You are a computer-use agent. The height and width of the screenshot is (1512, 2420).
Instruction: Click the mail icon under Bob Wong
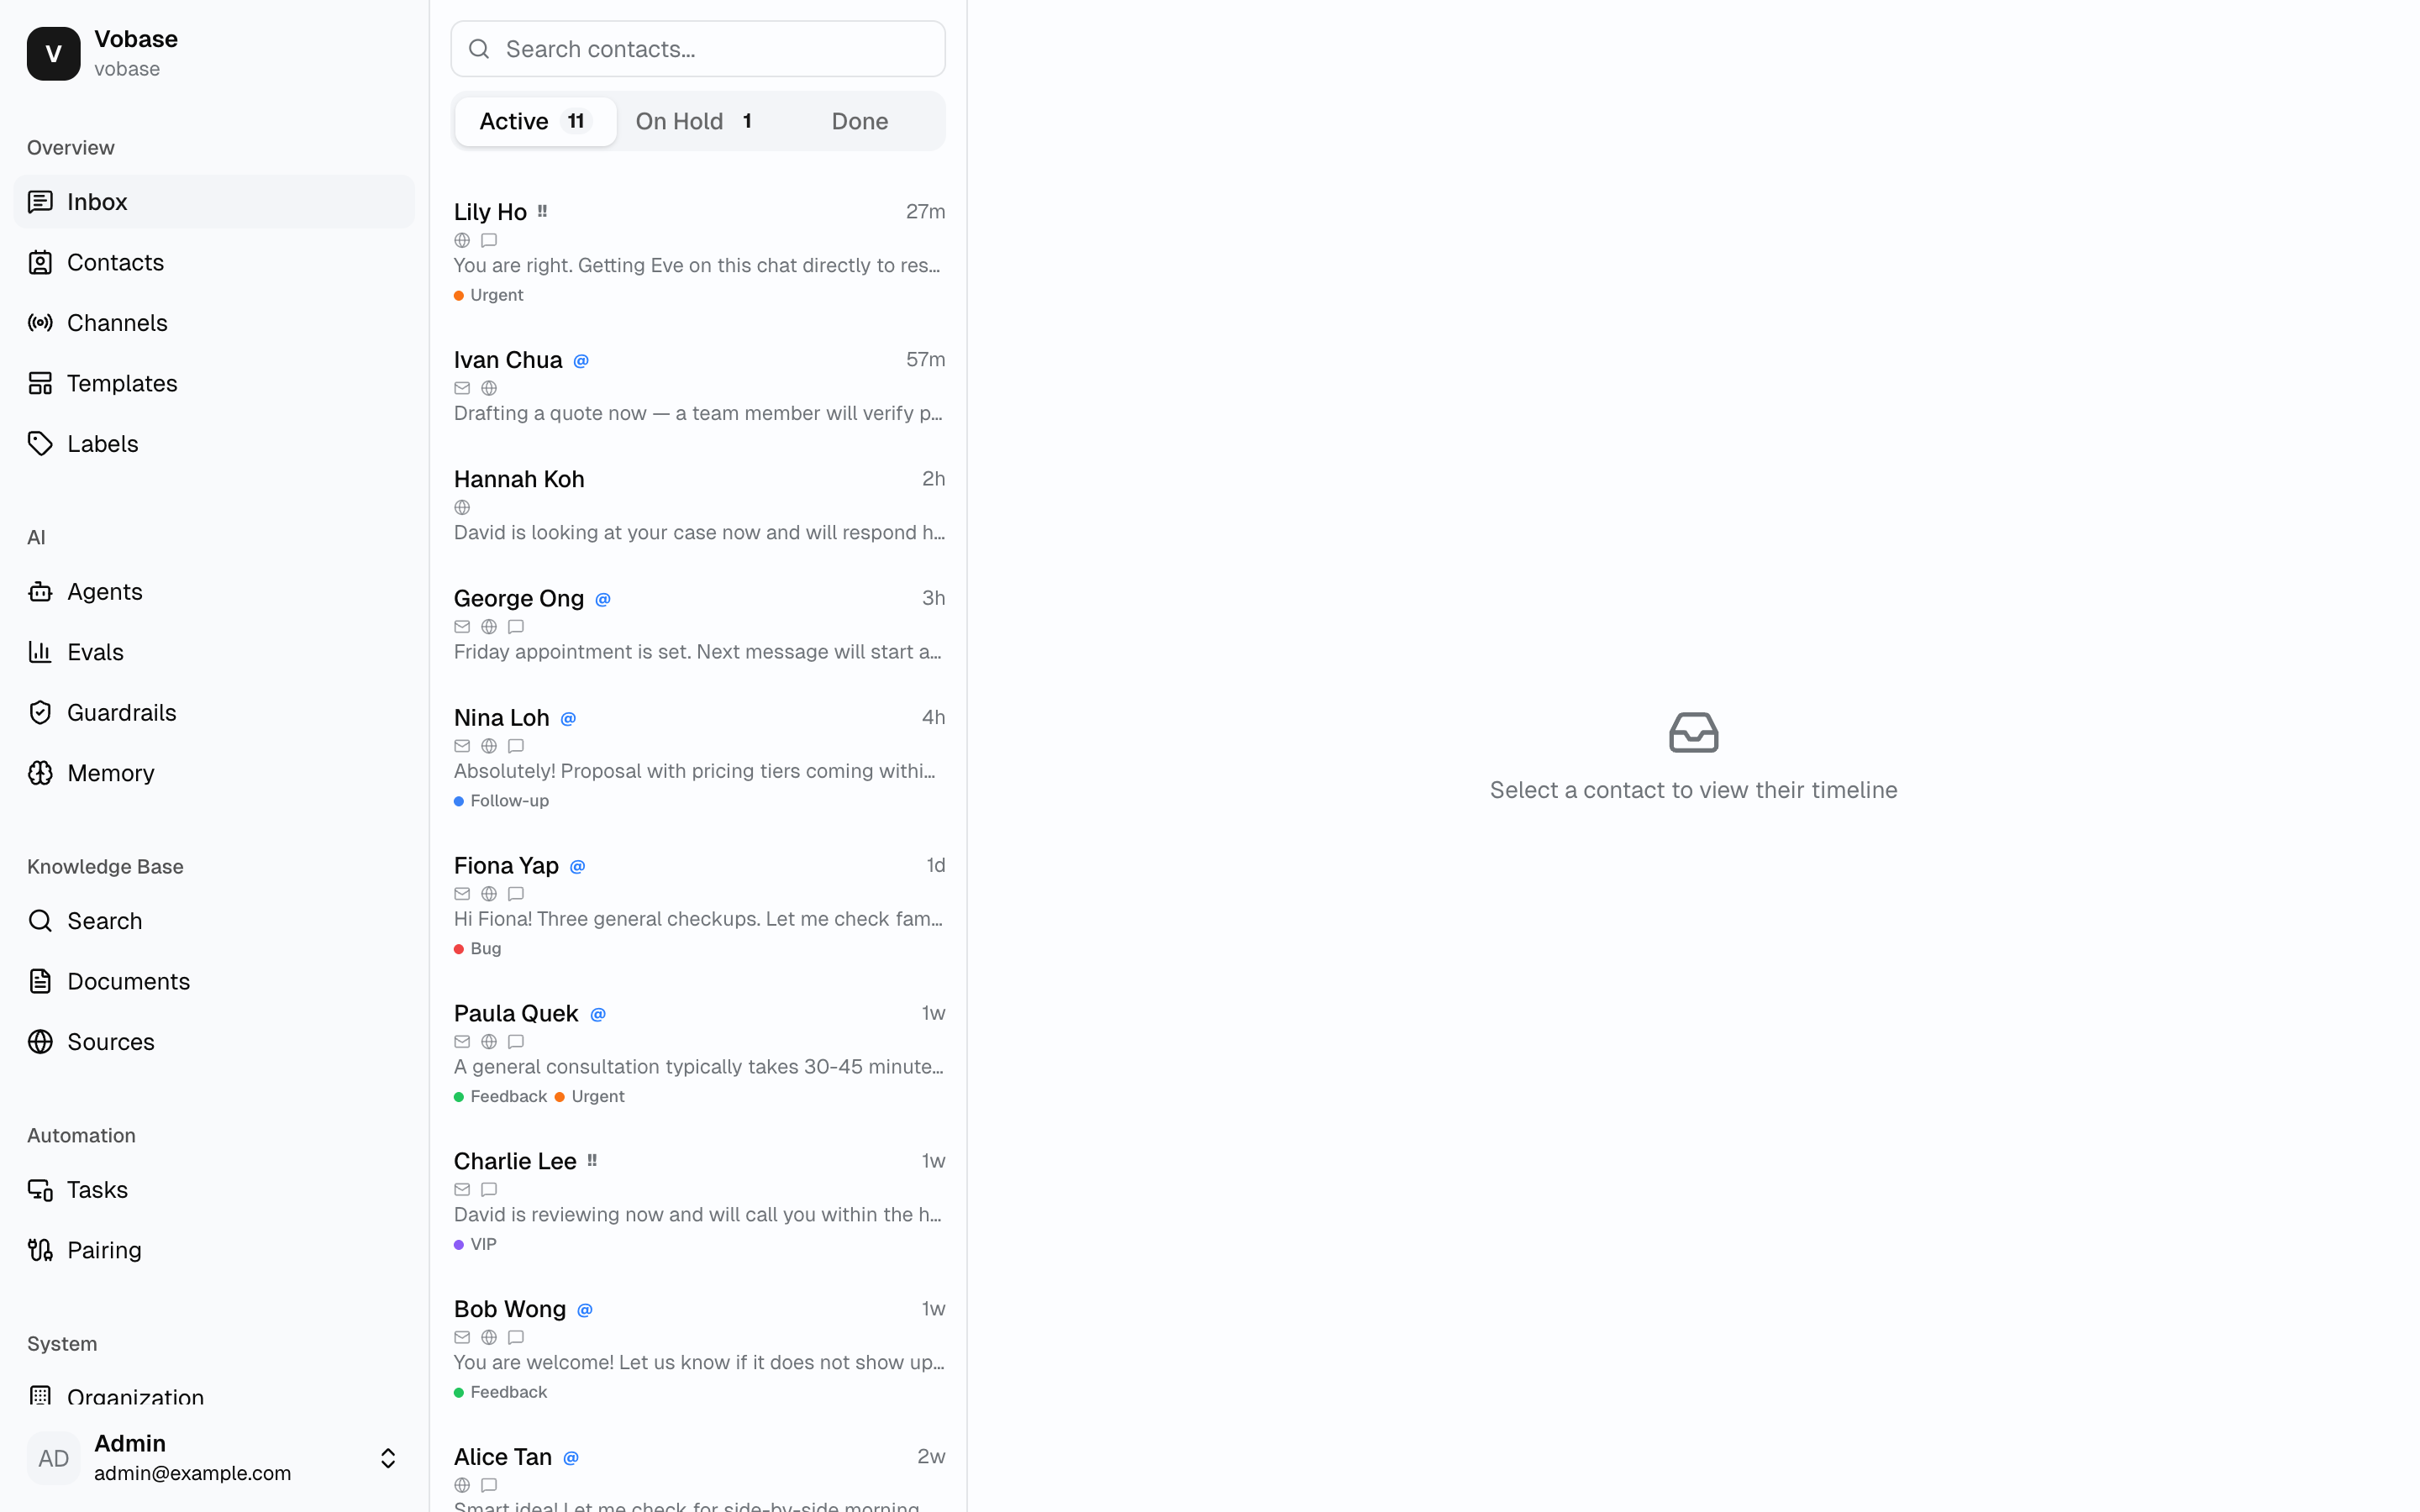pyautogui.click(x=462, y=1337)
